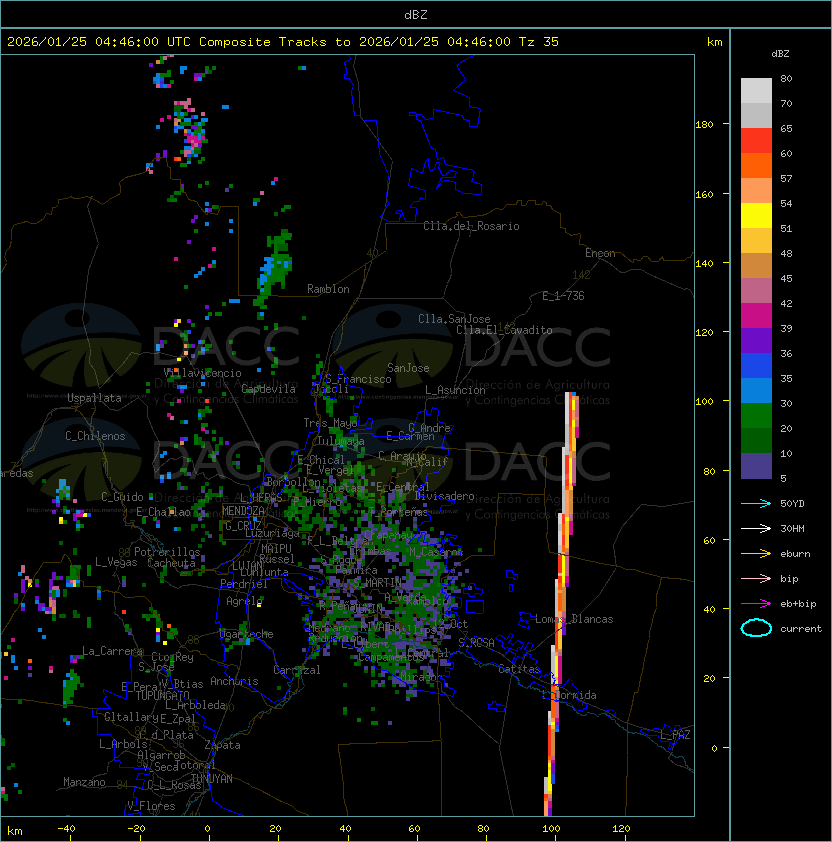832x842 pixels.
Task: Click the tan 45-48 dBZ swatch
Action: coord(756,265)
